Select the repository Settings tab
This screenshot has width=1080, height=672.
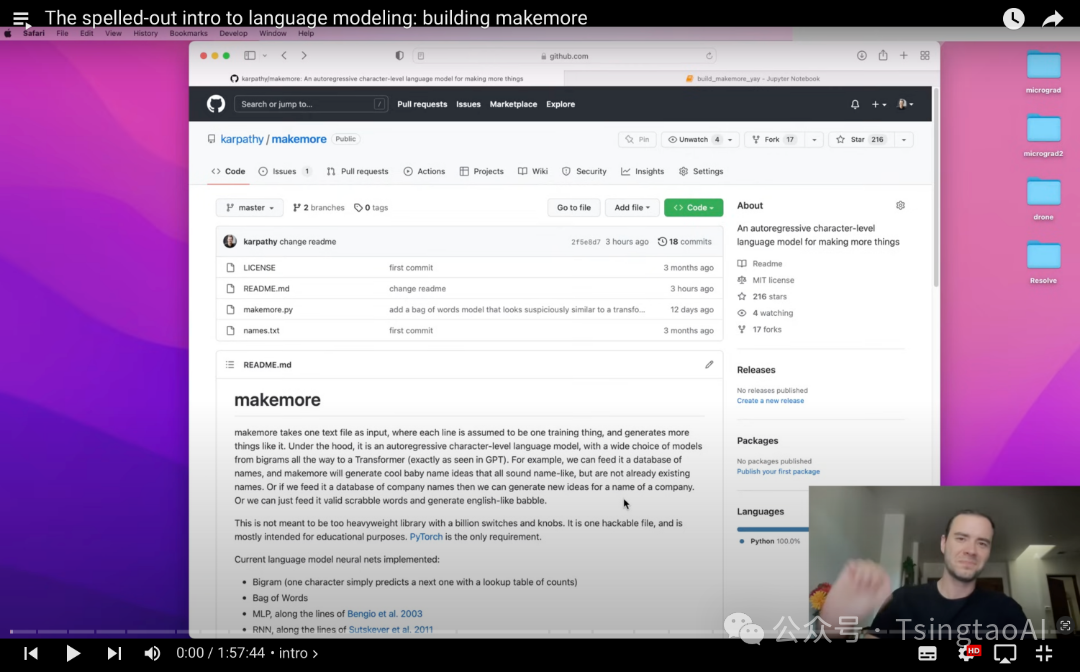tap(701, 171)
